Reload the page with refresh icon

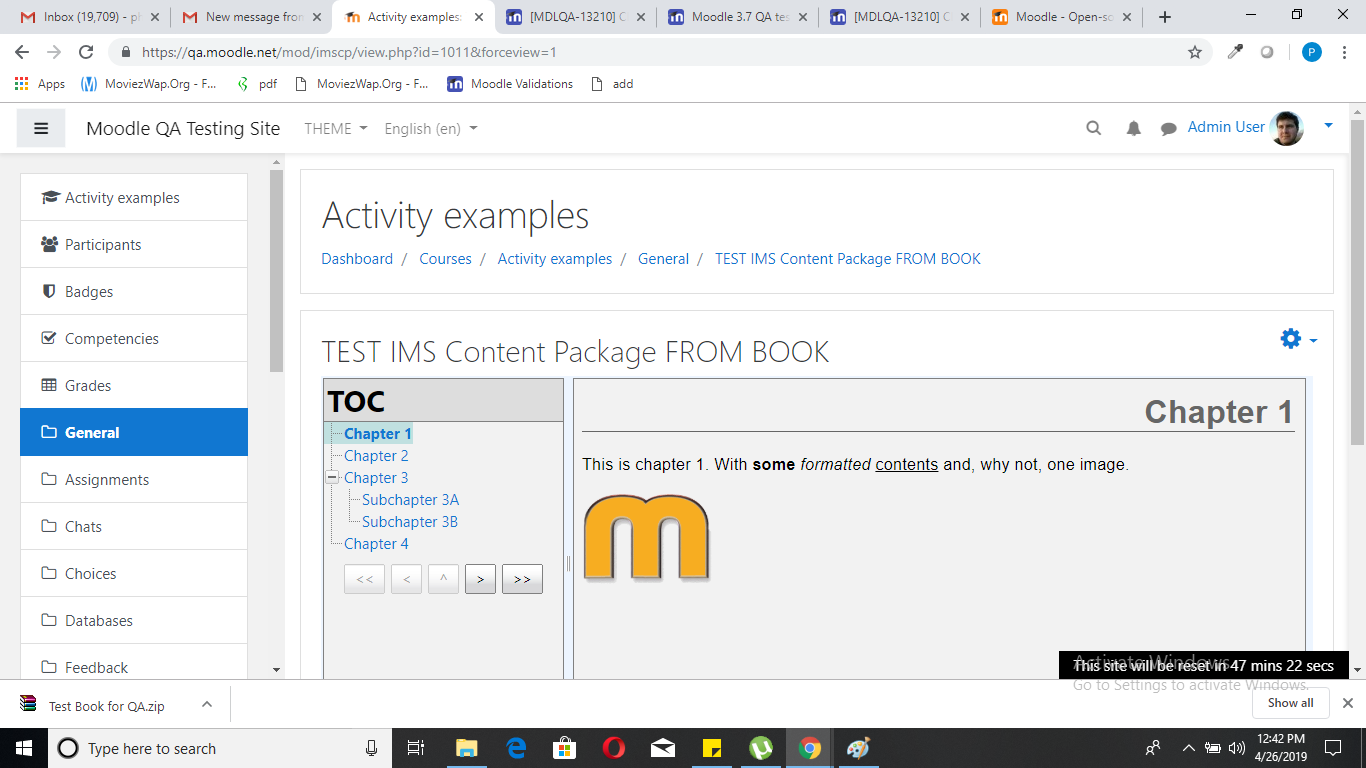pyautogui.click(x=86, y=52)
